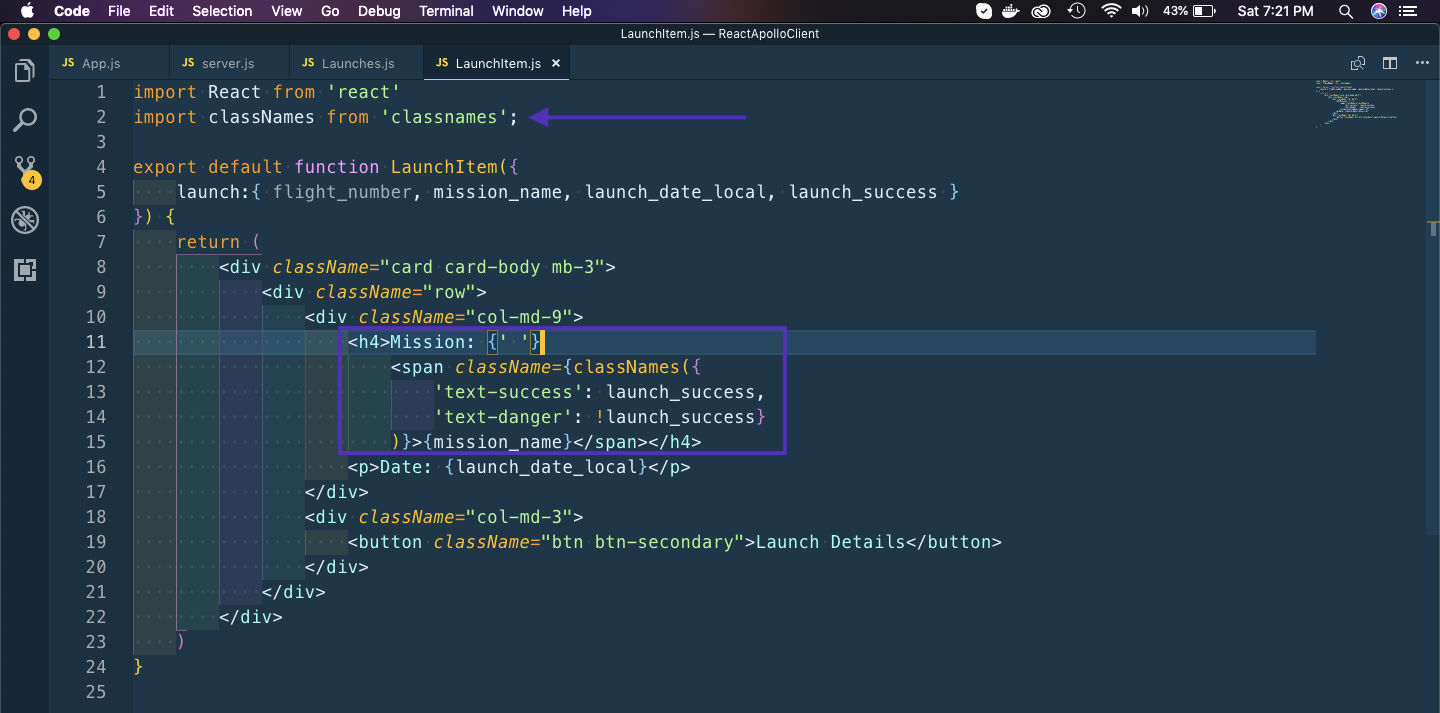Open the More Actions ellipsis in editor toolbar
The width and height of the screenshot is (1440, 713).
[1422, 63]
